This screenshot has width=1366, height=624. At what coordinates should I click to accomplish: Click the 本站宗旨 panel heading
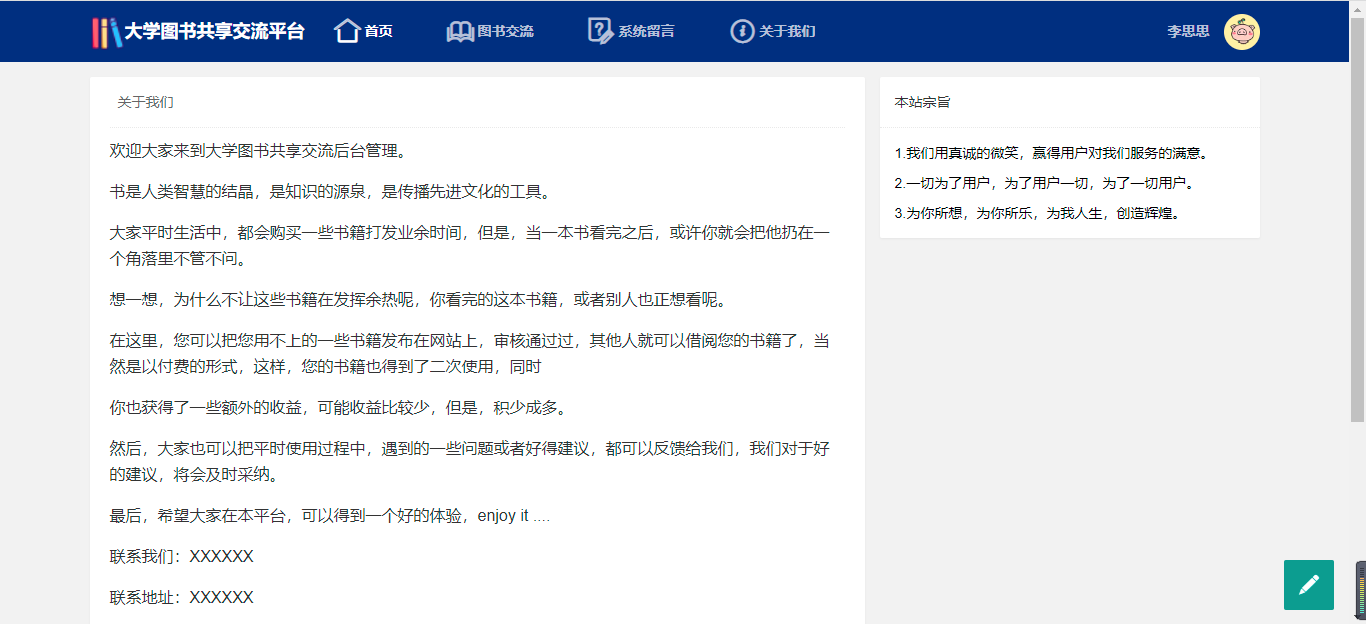coord(922,102)
